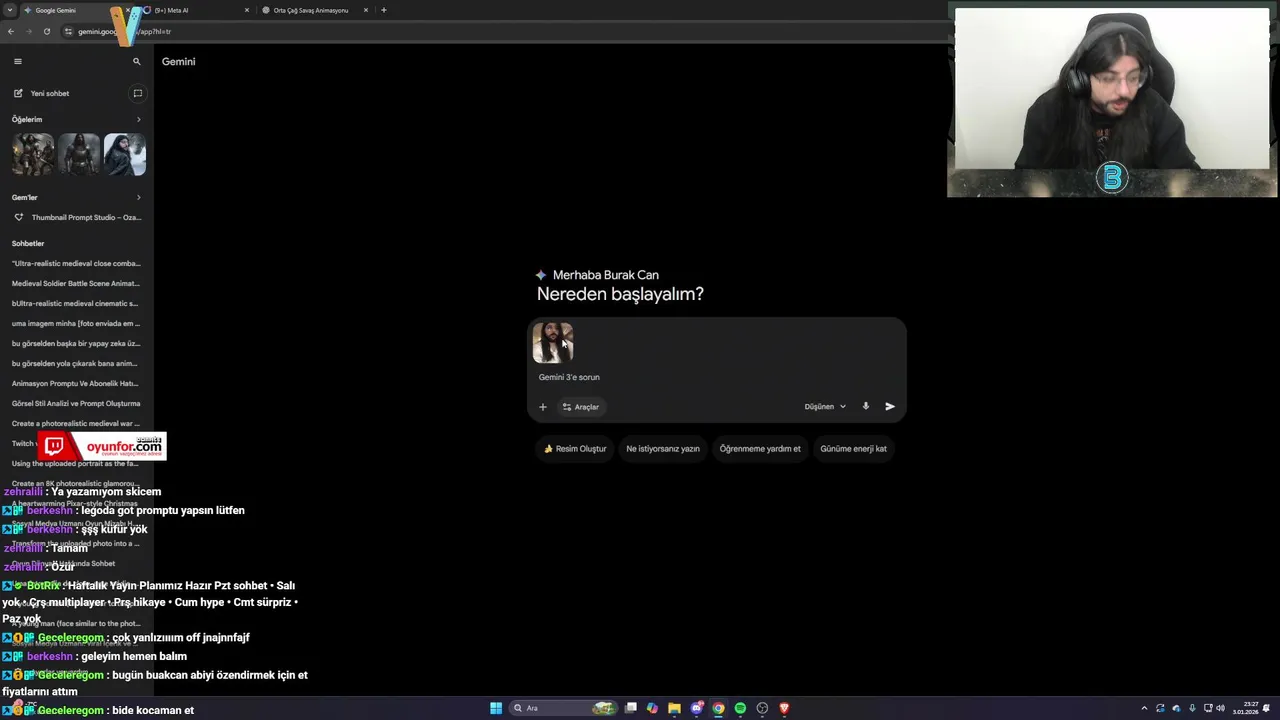Open File Explorer from the taskbar

[674, 708]
